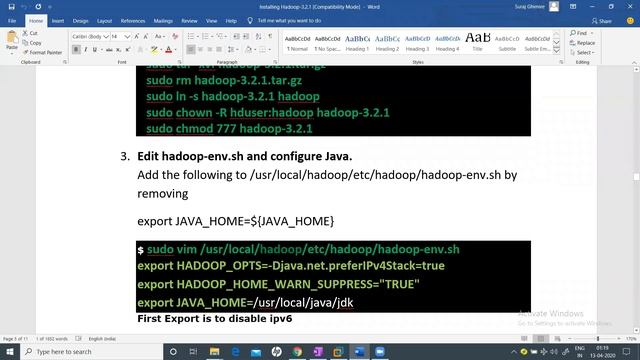The image size is (640, 360).
Task: Apply strikethrough to text
Action: coord(109,50)
